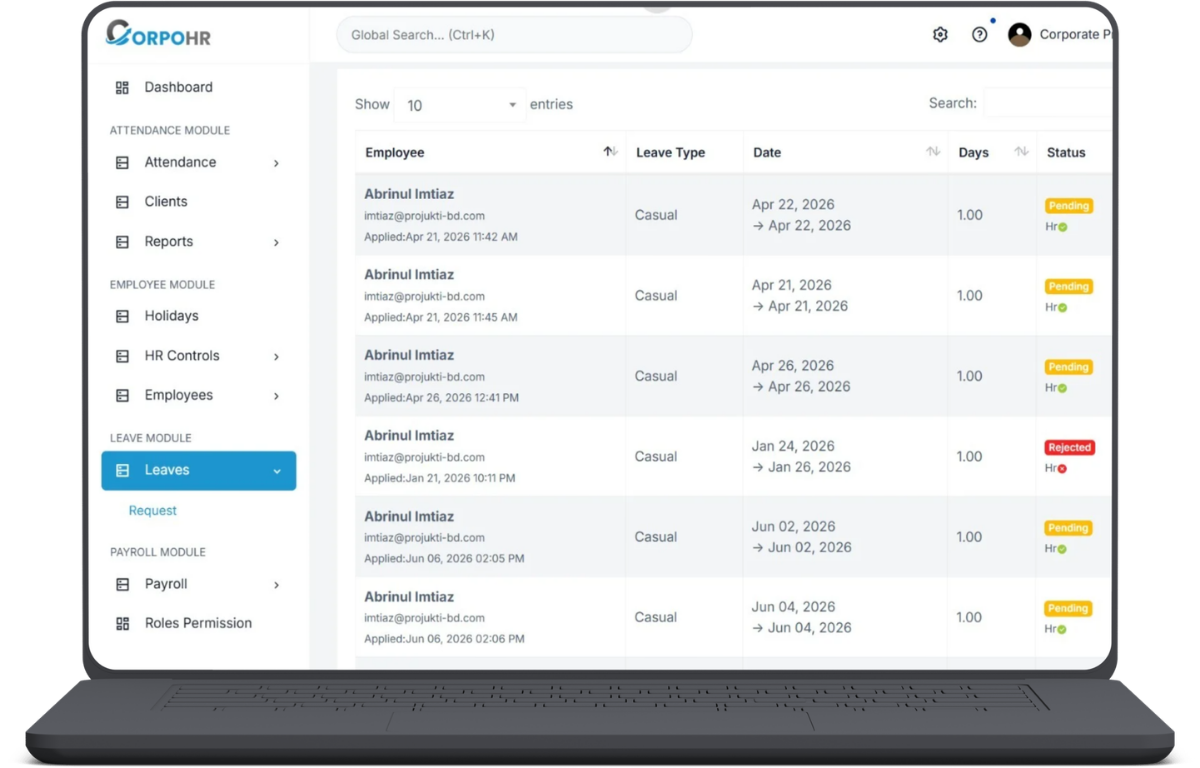Click the Roles Permission grid icon
1200x768 pixels.
click(x=123, y=624)
